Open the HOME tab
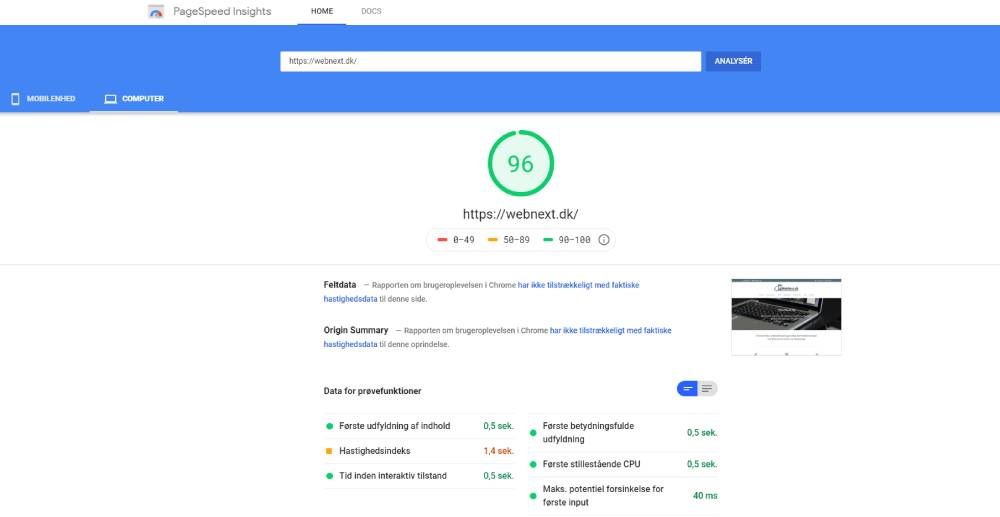 [x=322, y=11]
